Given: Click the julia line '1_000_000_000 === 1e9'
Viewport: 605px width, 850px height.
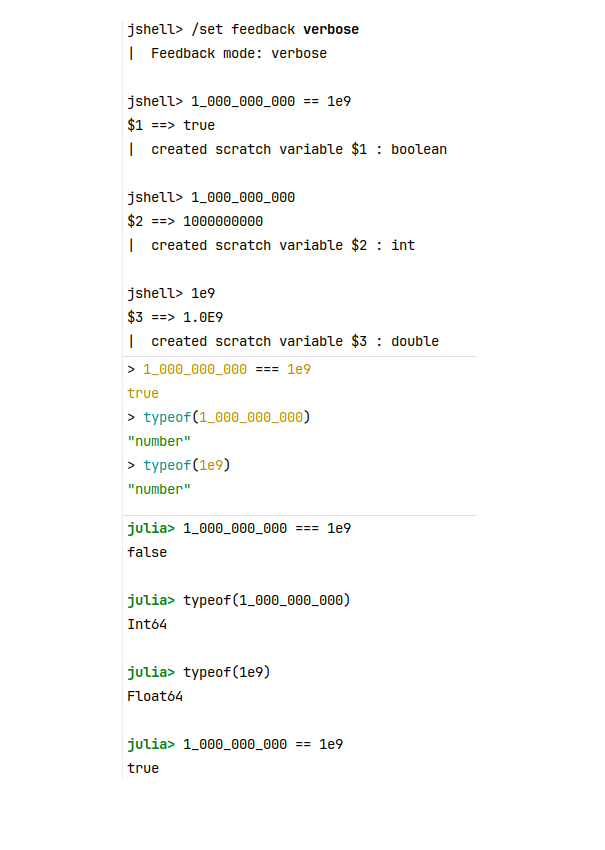Looking at the screenshot, I should 239,528.
